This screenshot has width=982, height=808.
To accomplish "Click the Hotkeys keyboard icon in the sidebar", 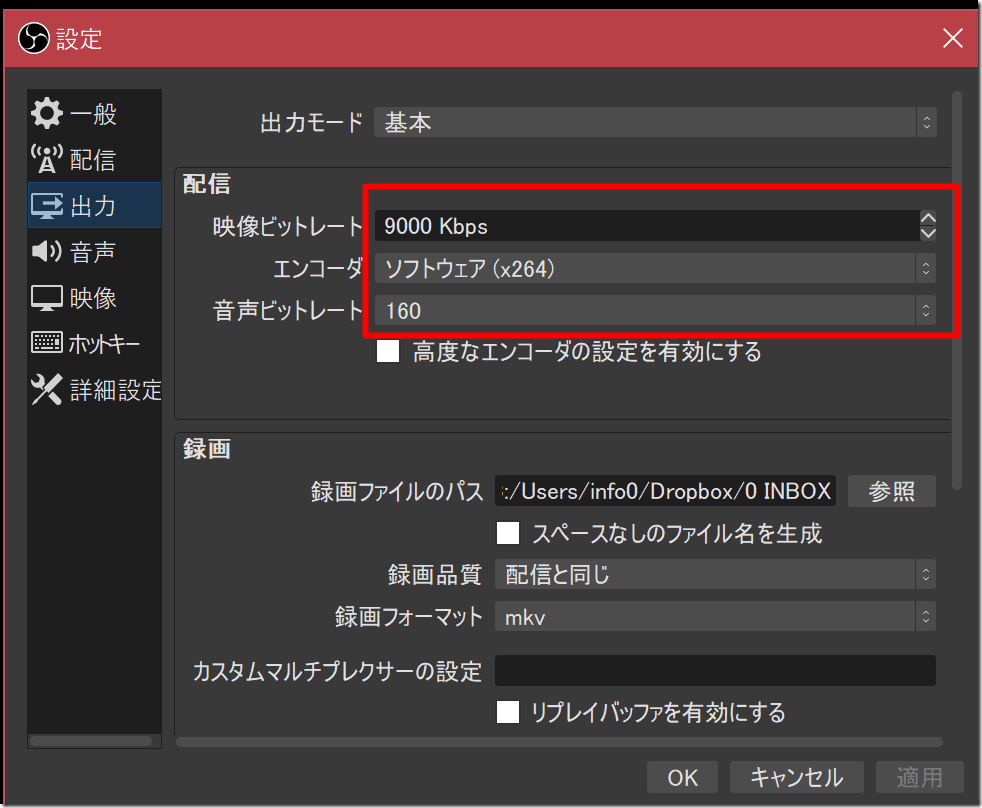I will tap(47, 343).
